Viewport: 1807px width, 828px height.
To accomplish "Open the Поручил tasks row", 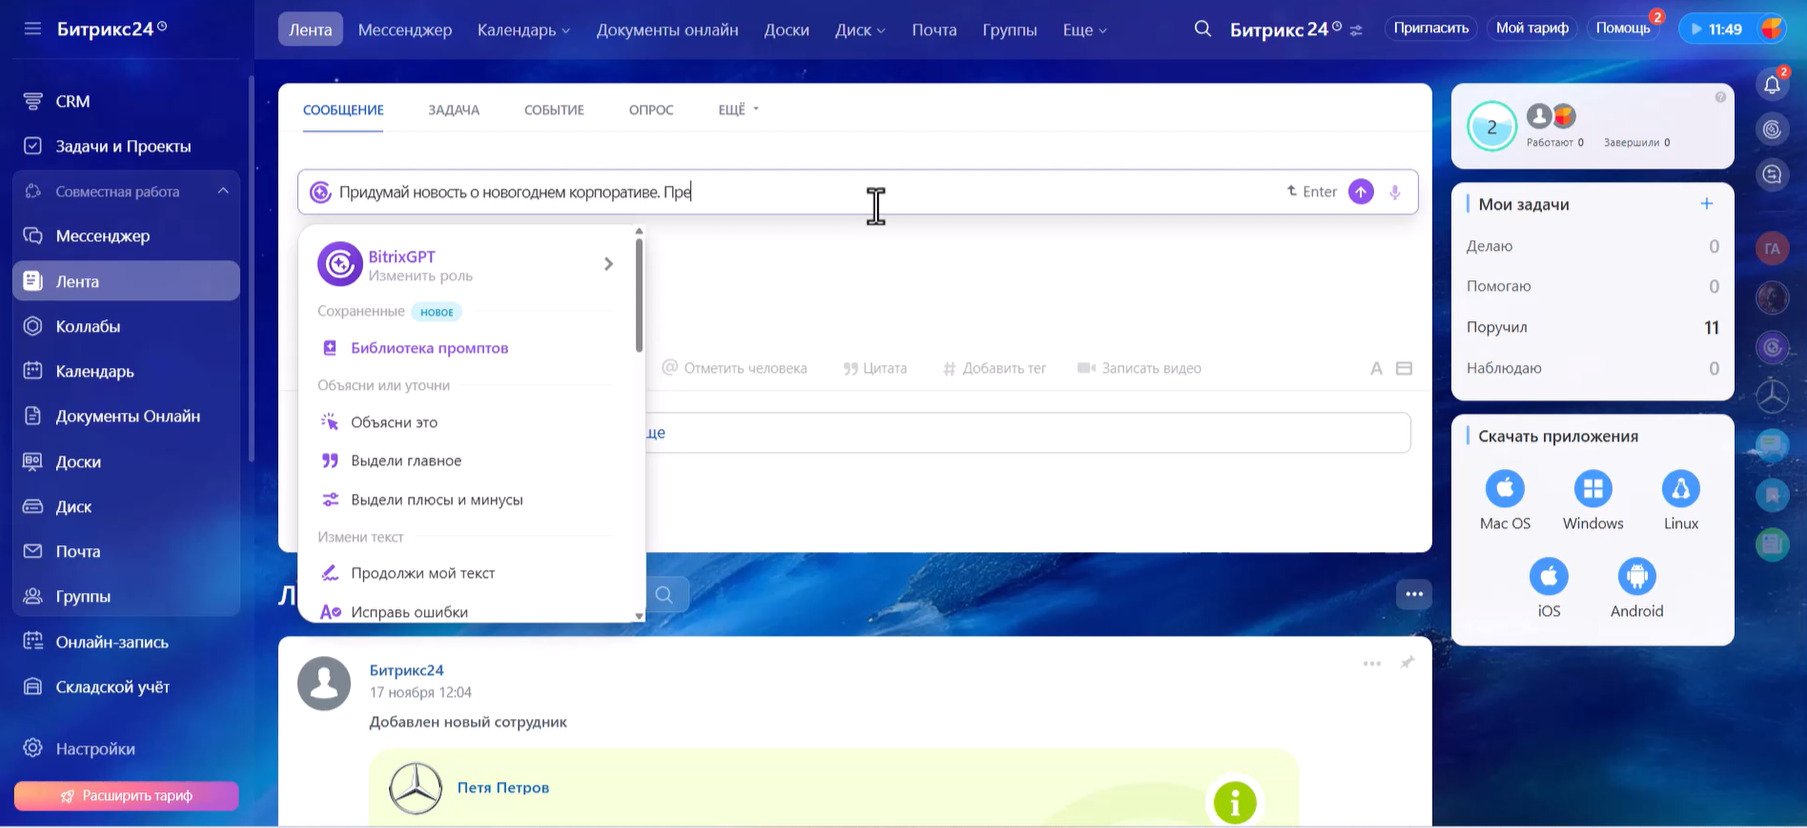I will coord(1593,327).
